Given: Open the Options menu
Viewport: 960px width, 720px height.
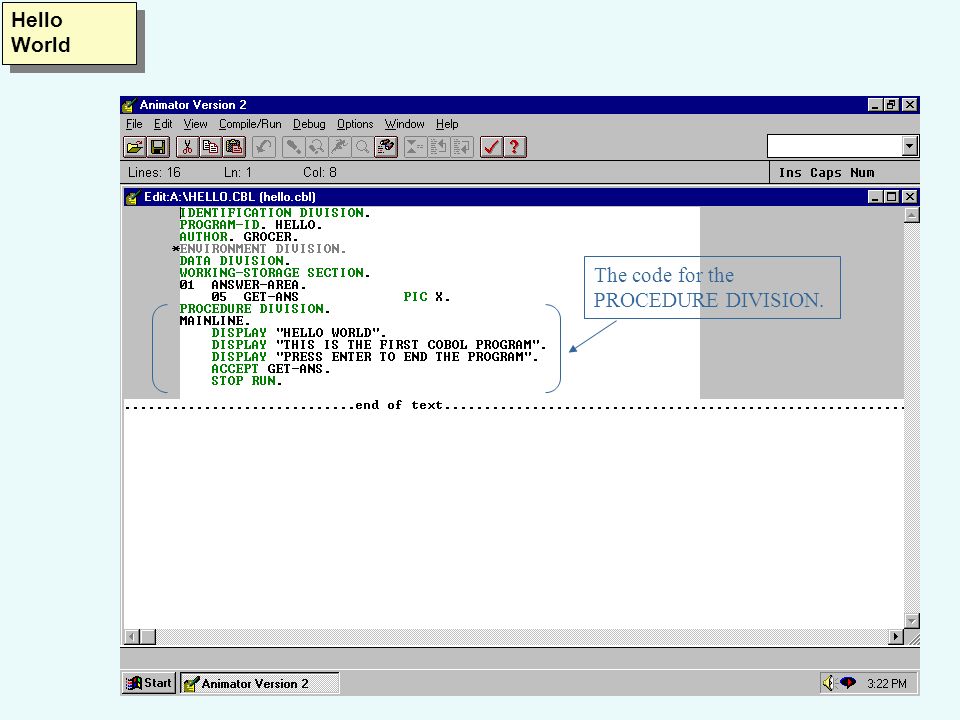Looking at the screenshot, I should pos(355,124).
